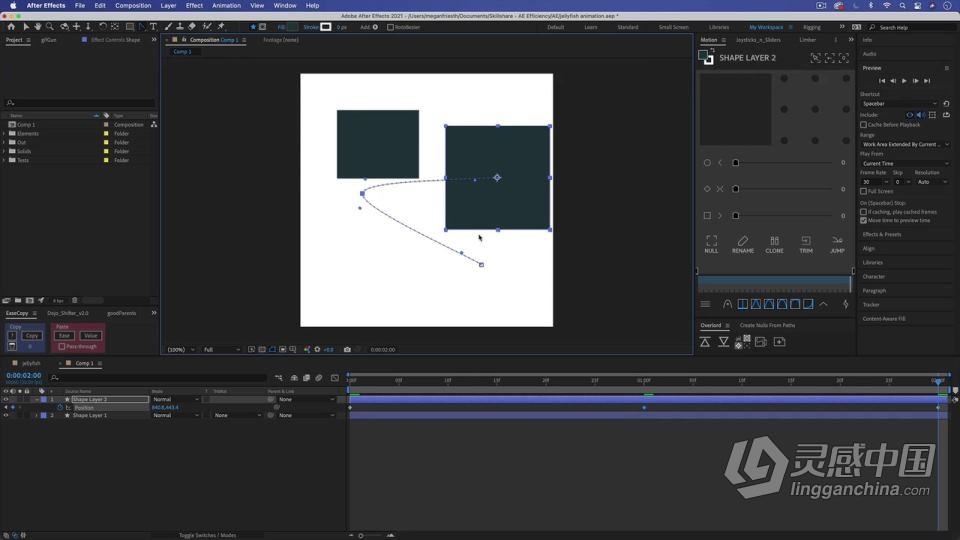This screenshot has width=960, height=540.
Task: Uncheck 'Move time to preview time'
Action: click(x=863, y=220)
